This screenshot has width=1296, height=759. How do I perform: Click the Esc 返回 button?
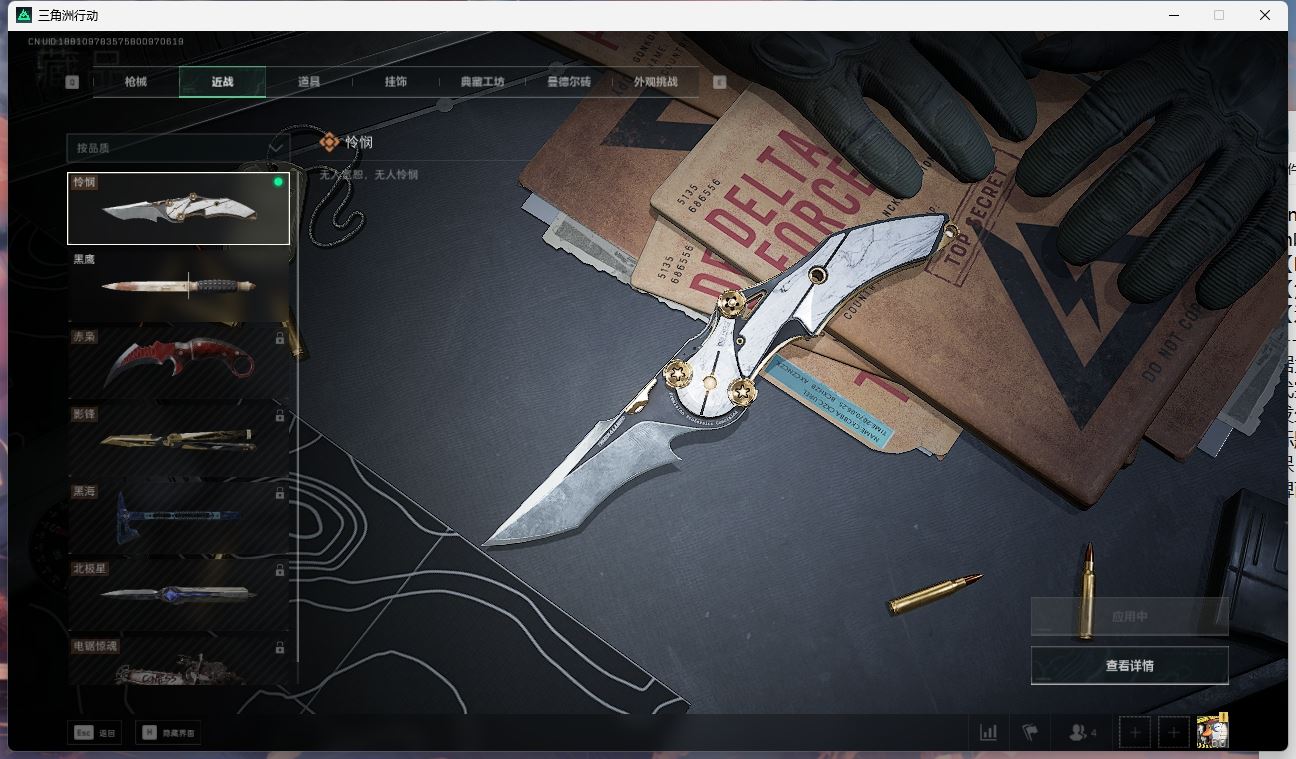tap(95, 733)
